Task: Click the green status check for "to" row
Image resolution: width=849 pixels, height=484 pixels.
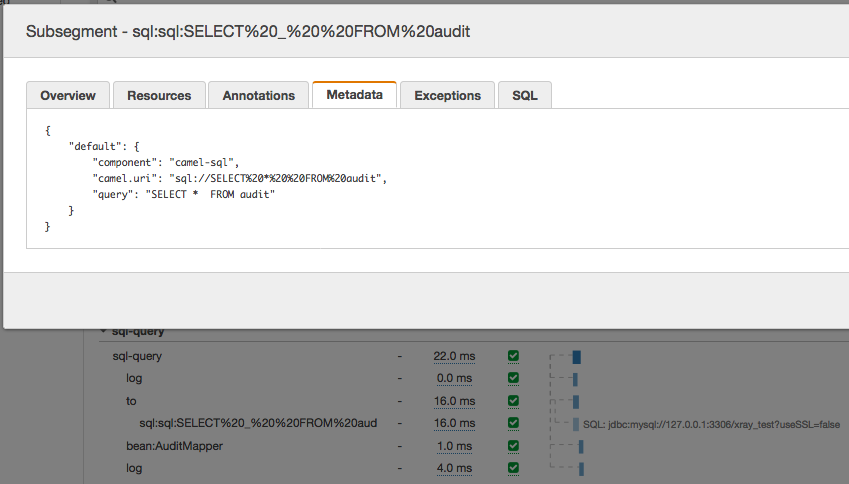Action: click(x=513, y=401)
